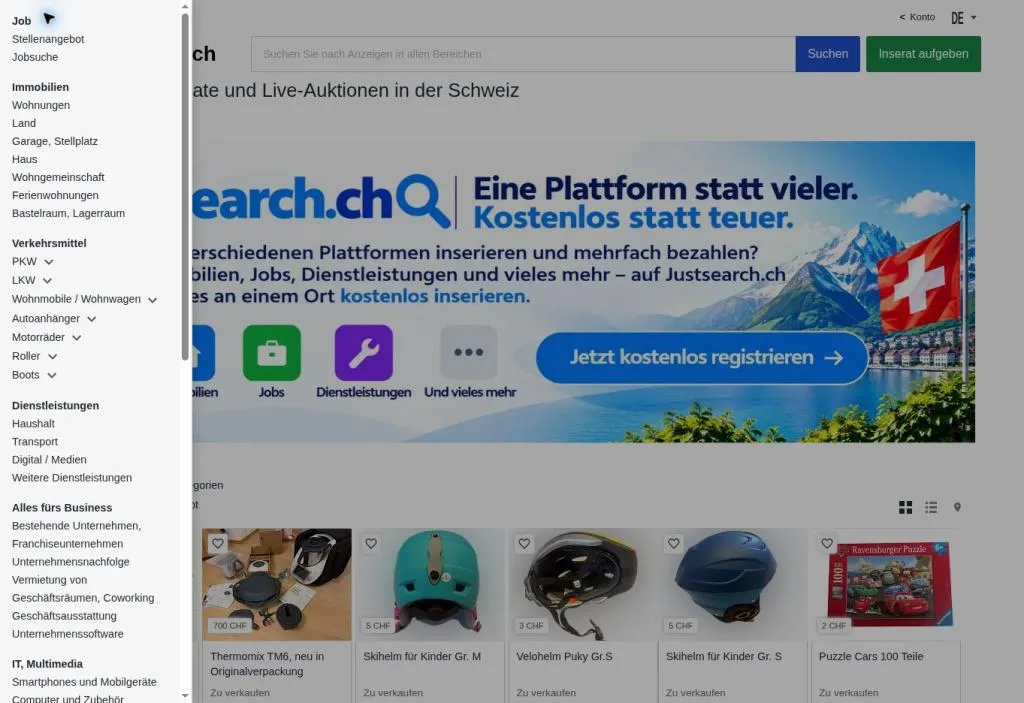Switch to list view icon
Image resolution: width=1024 pixels, height=703 pixels.
(x=931, y=508)
